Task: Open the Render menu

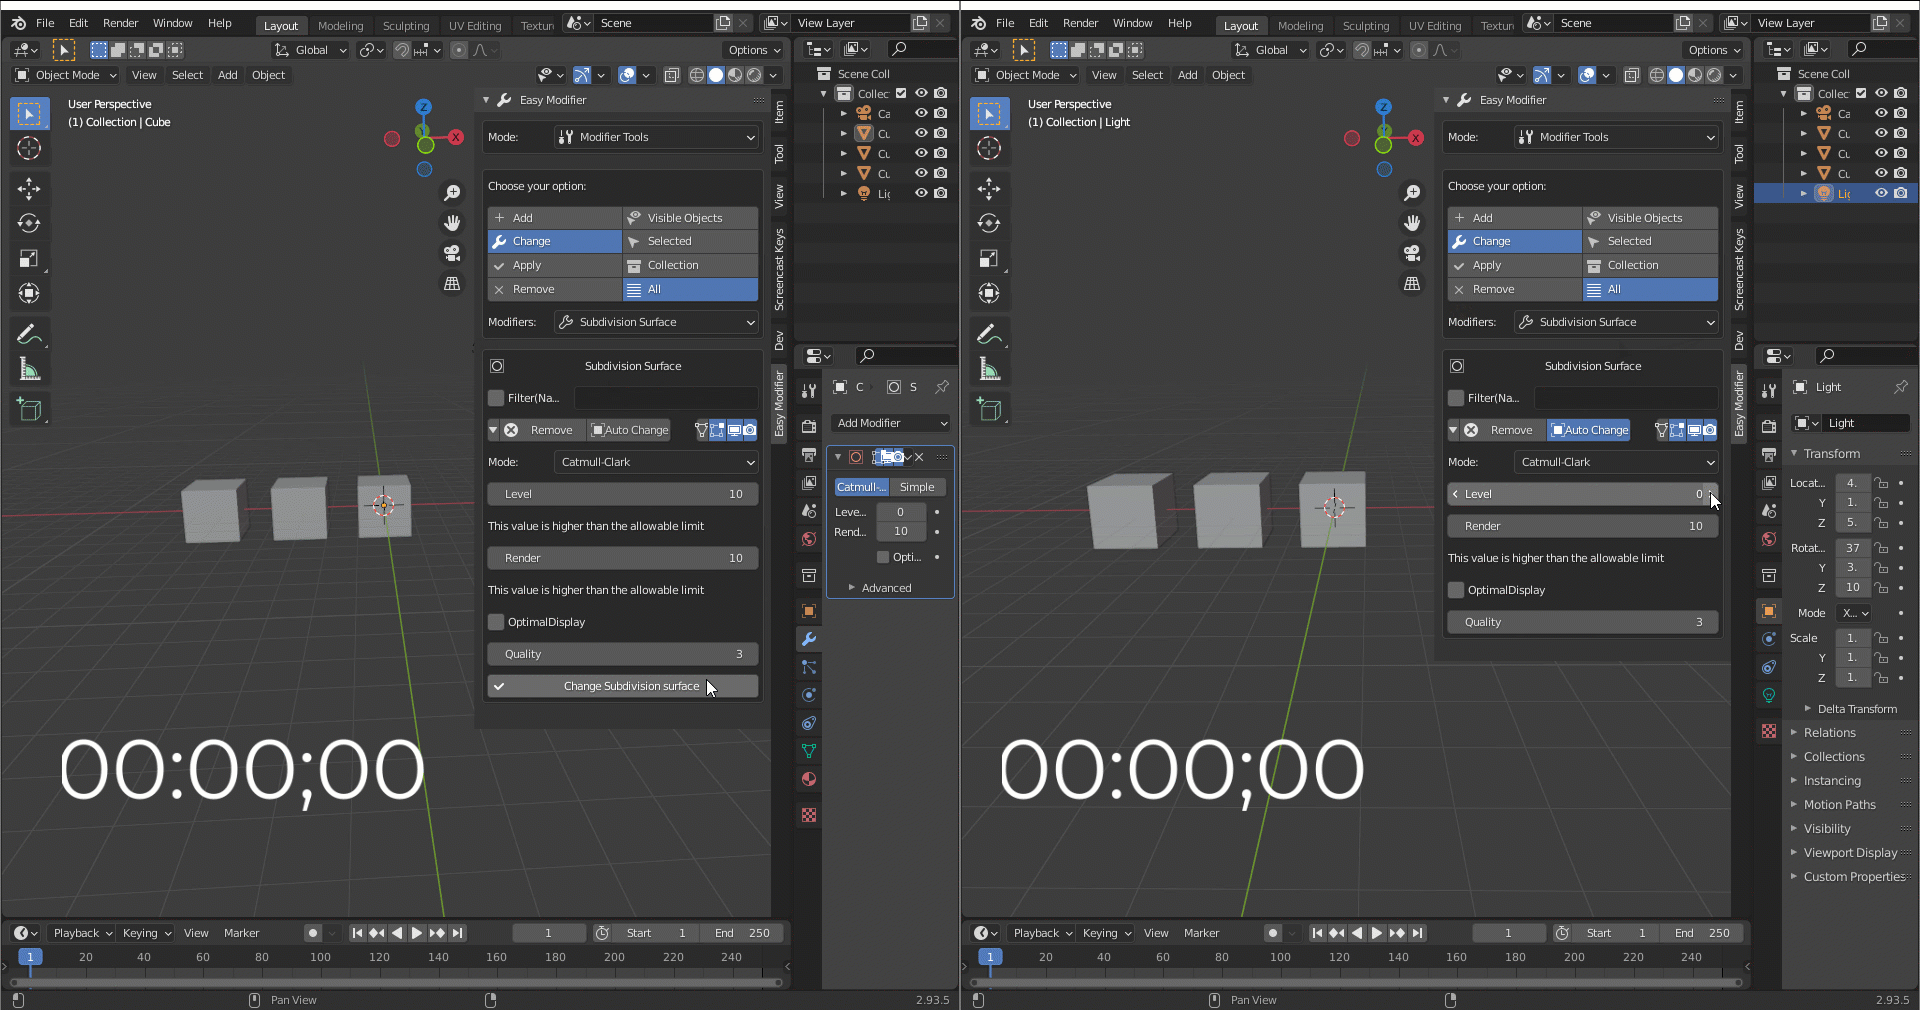Action: click(x=120, y=23)
